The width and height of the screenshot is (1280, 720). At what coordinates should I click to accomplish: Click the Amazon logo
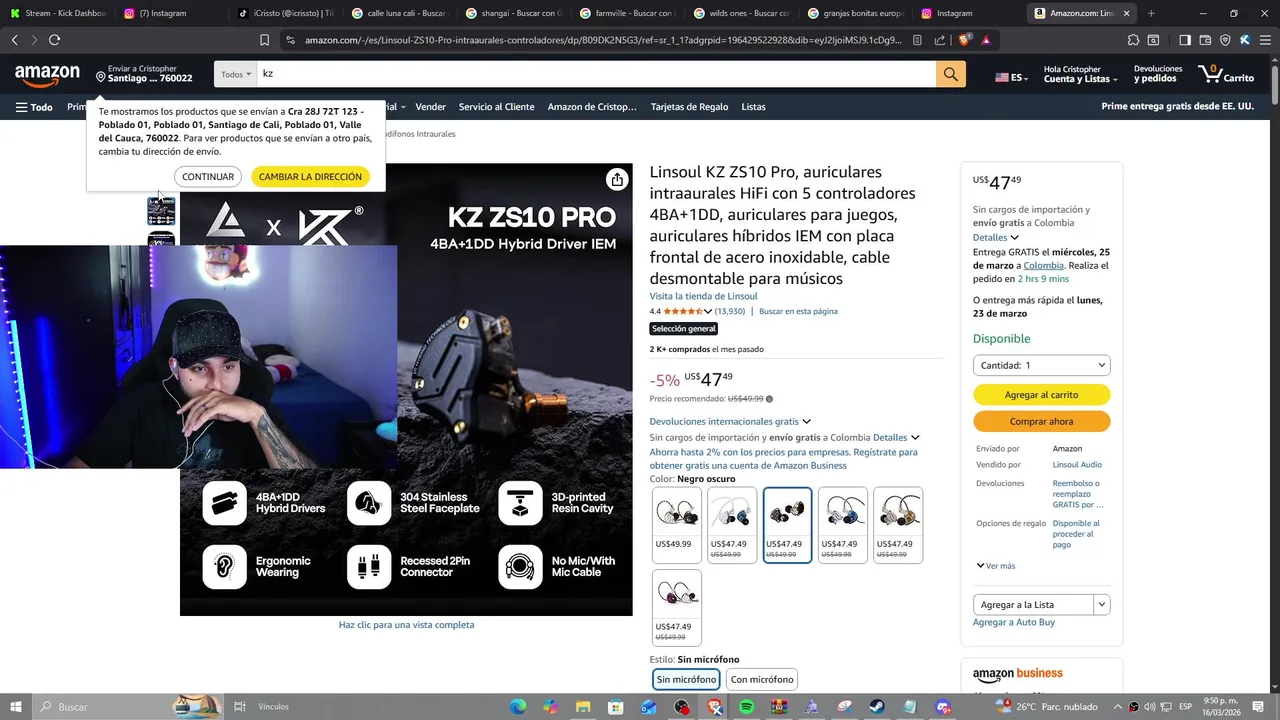pos(47,75)
